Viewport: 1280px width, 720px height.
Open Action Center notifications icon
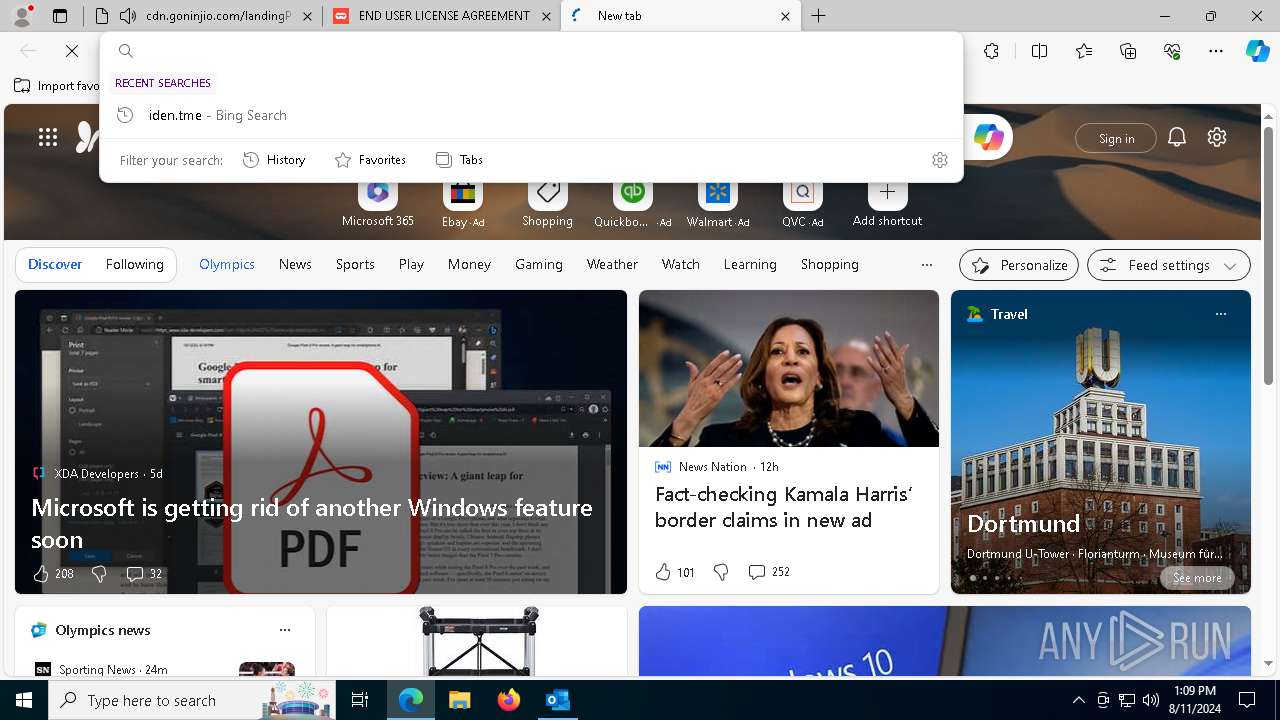pos(1247,700)
